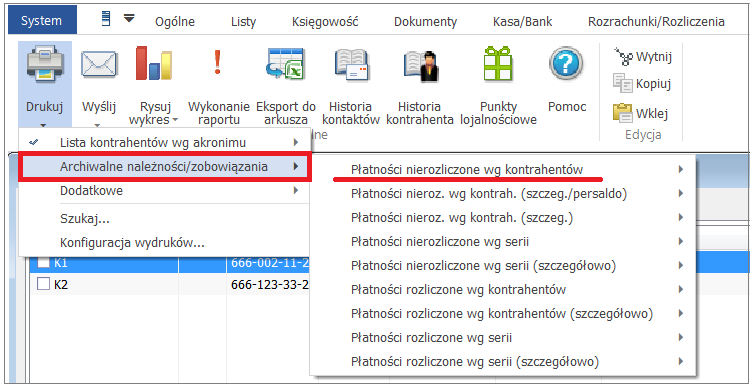This screenshot has height=389, width=753.
Task: Select Lista kontrahentów wg akronimu
Action: click(165, 142)
